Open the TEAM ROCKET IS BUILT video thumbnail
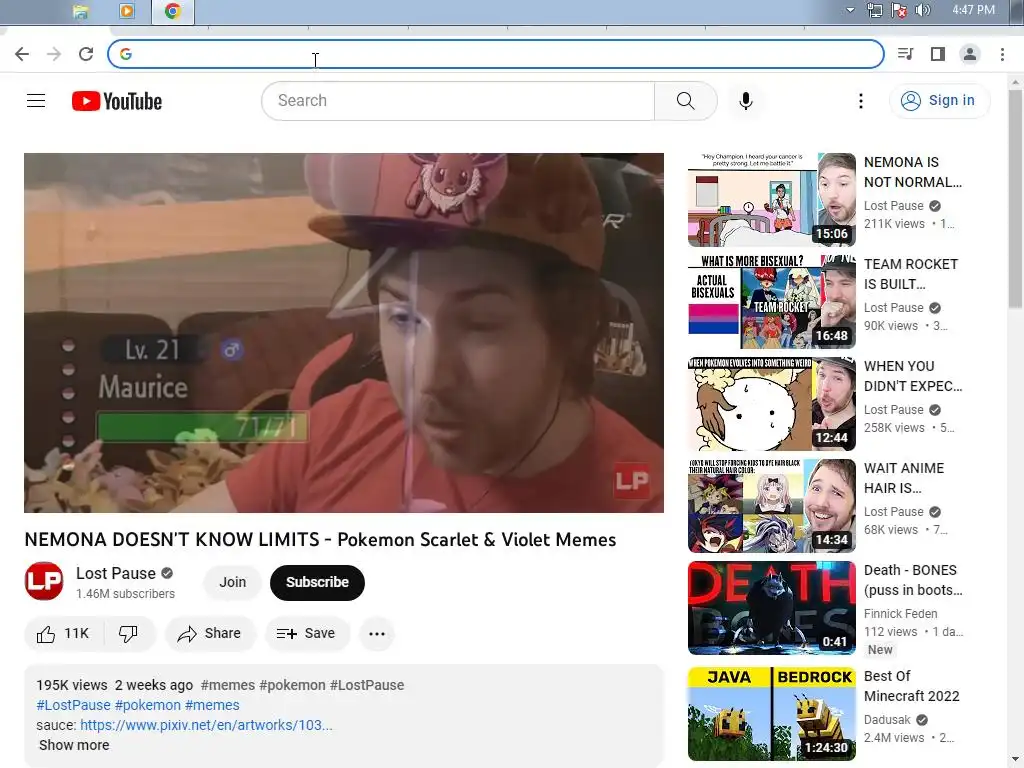 (771, 302)
